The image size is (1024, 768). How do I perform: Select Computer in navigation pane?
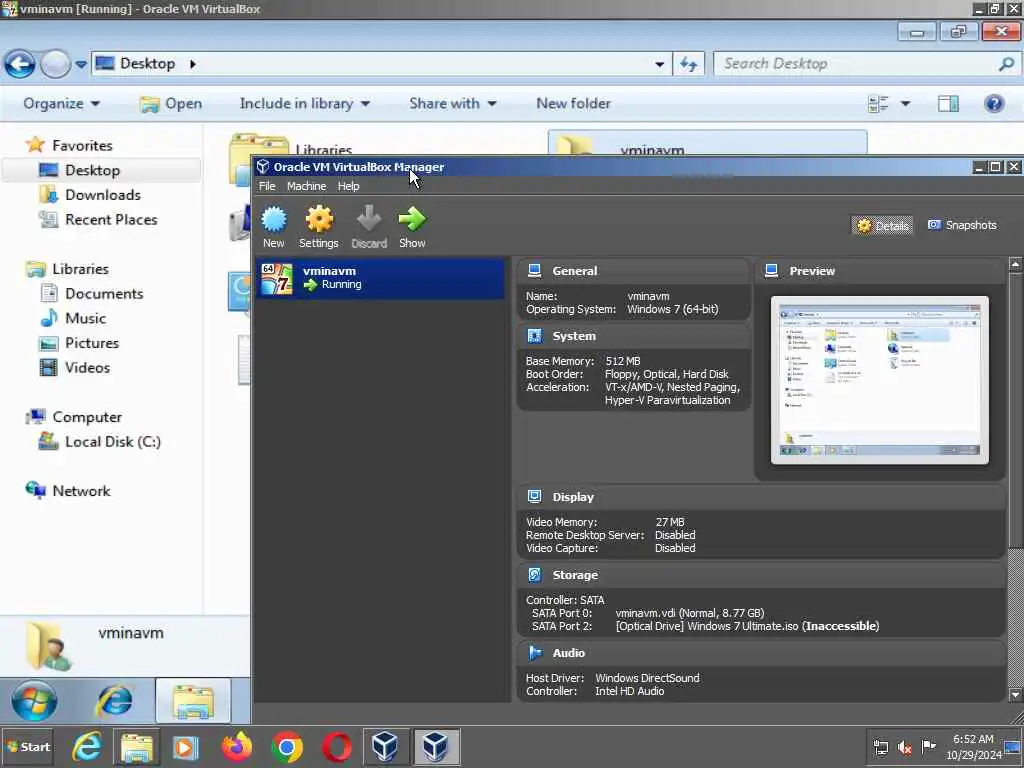coord(87,417)
